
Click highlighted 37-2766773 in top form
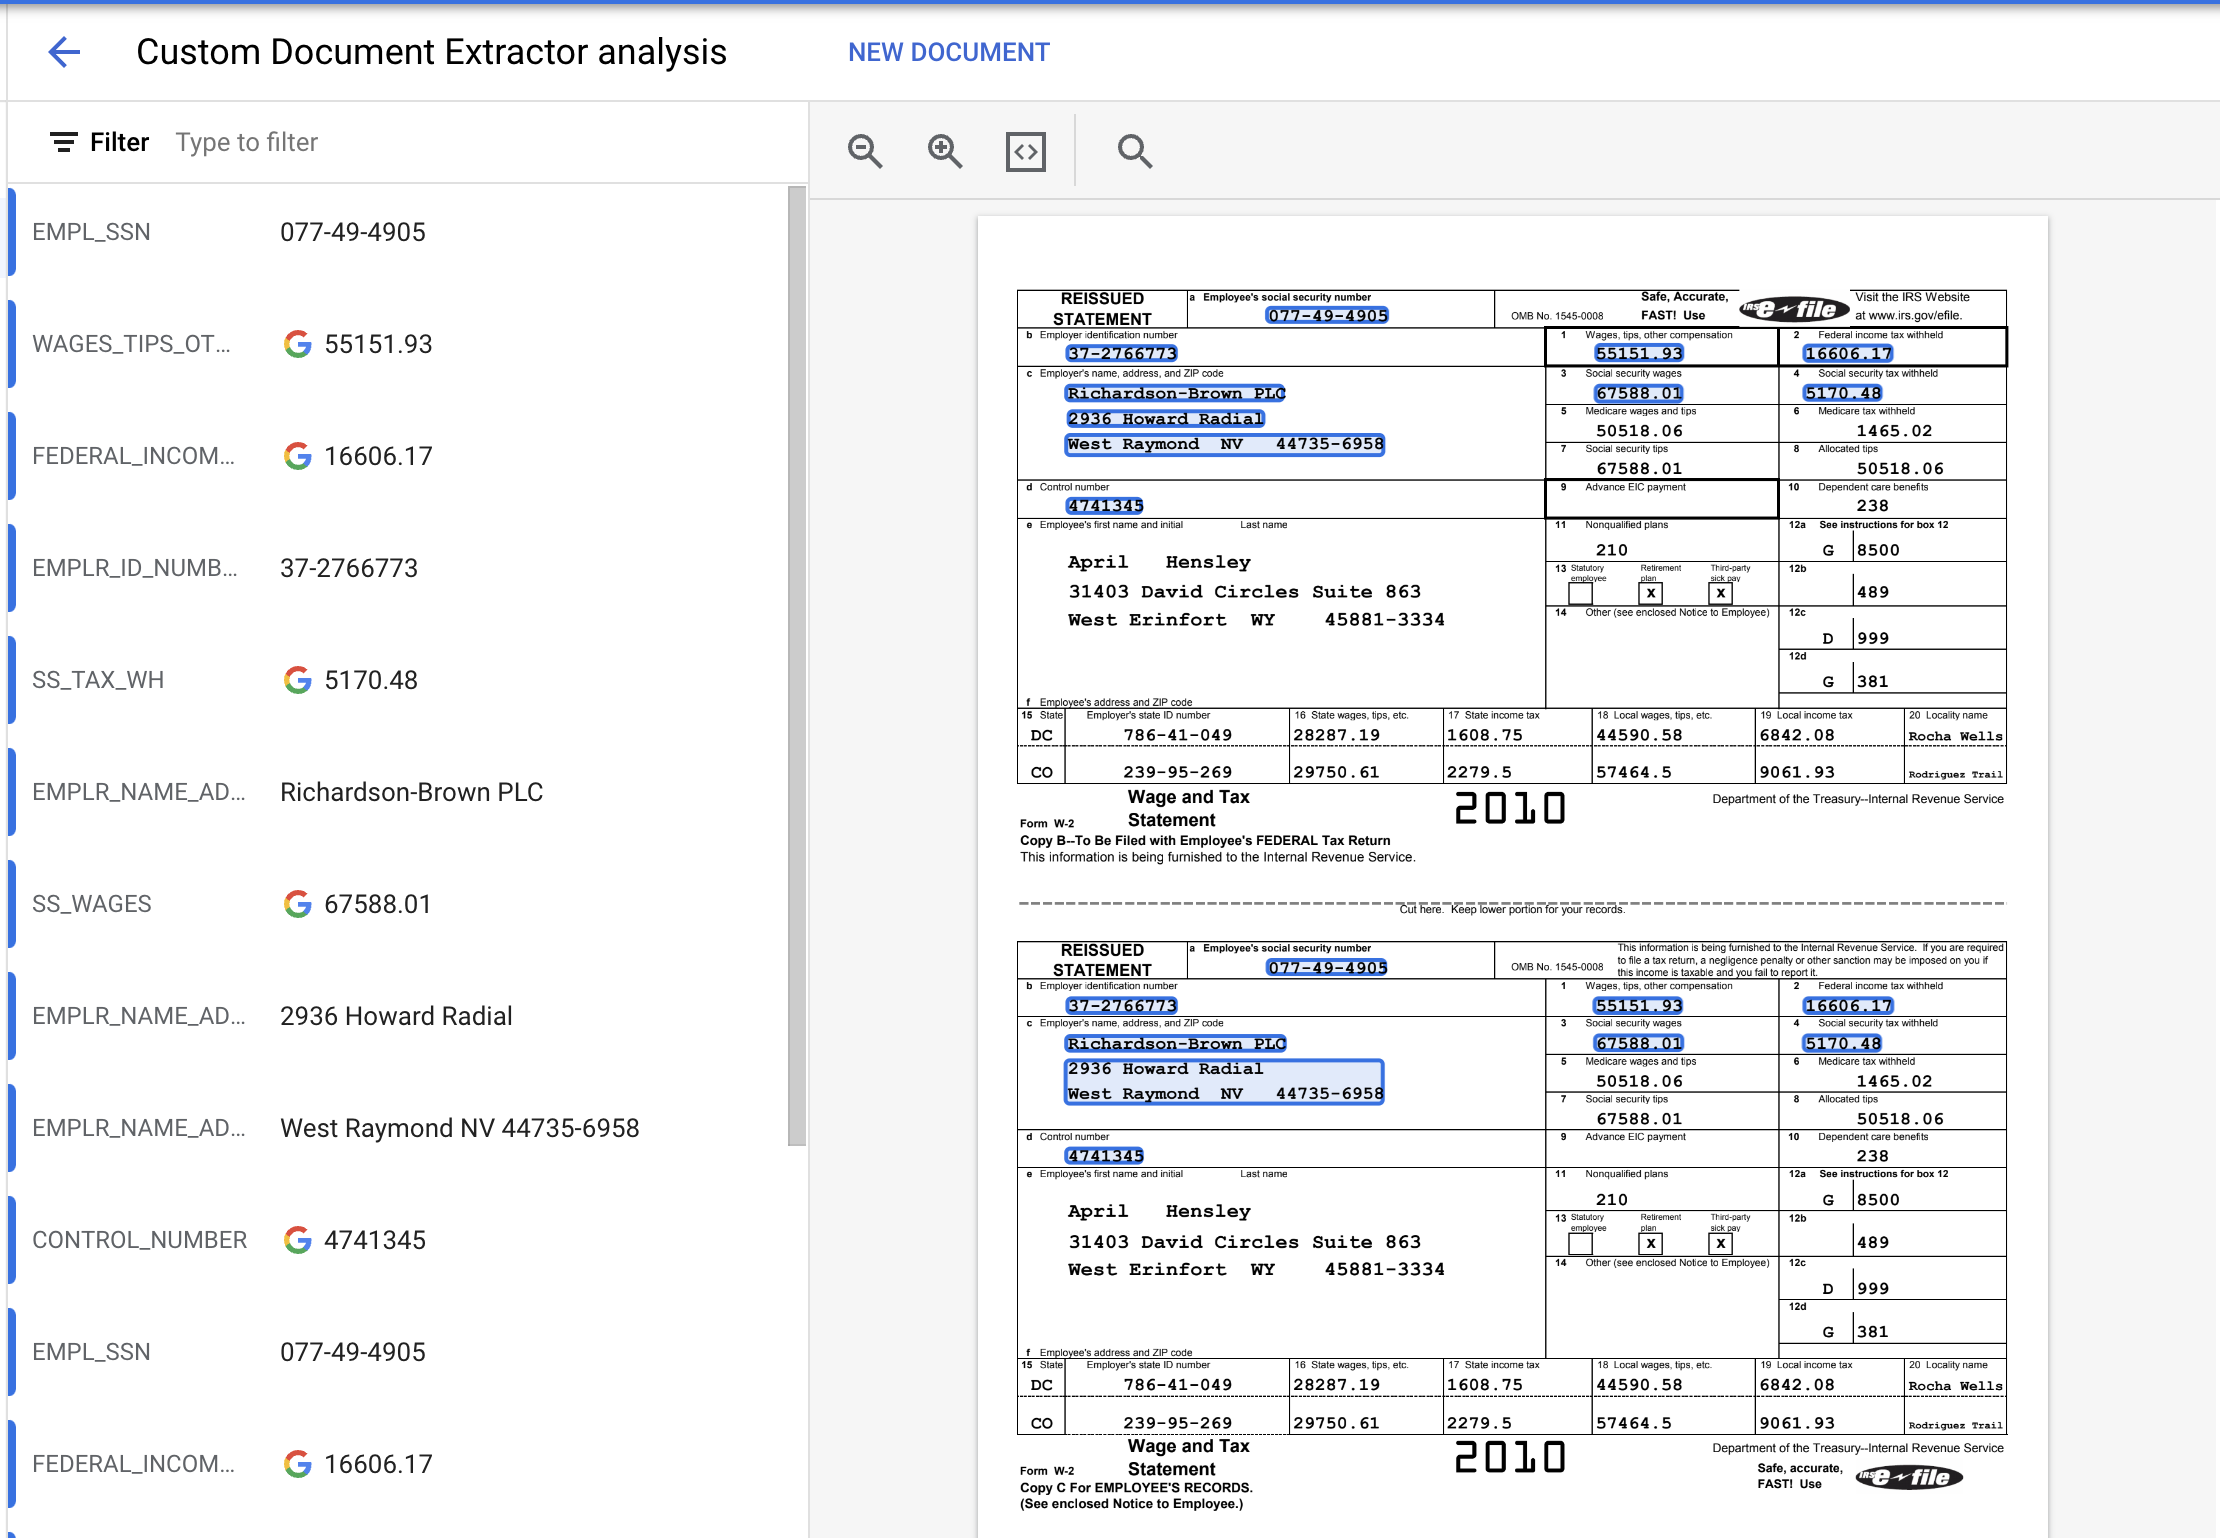(x=1121, y=353)
